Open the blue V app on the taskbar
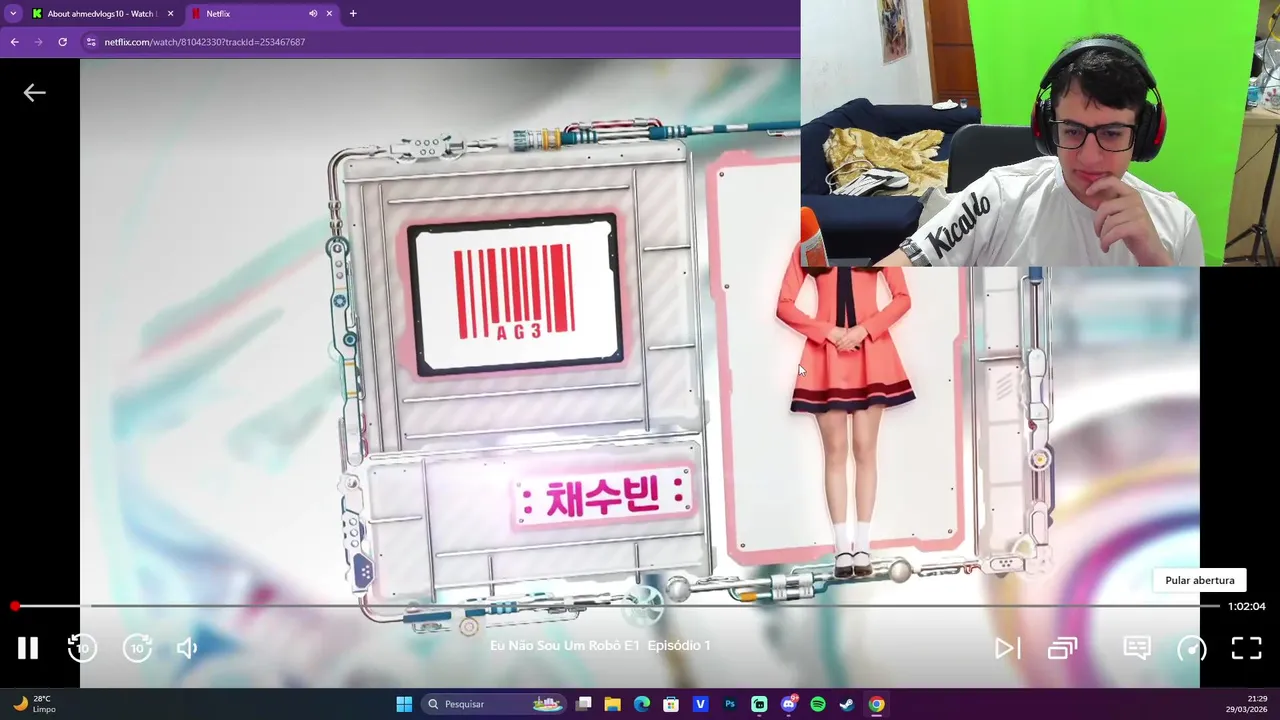Image resolution: width=1280 pixels, height=720 pixels. point(700,704)
